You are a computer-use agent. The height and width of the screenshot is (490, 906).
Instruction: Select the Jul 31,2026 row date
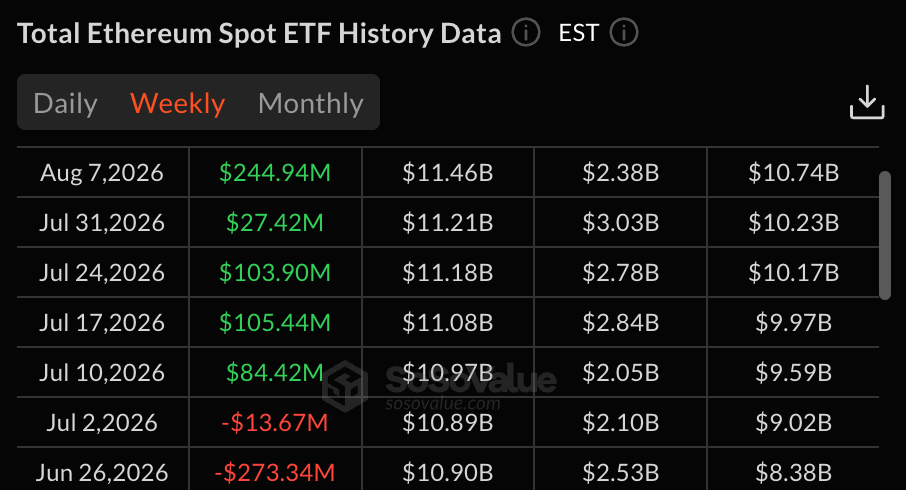coord(102,222)
